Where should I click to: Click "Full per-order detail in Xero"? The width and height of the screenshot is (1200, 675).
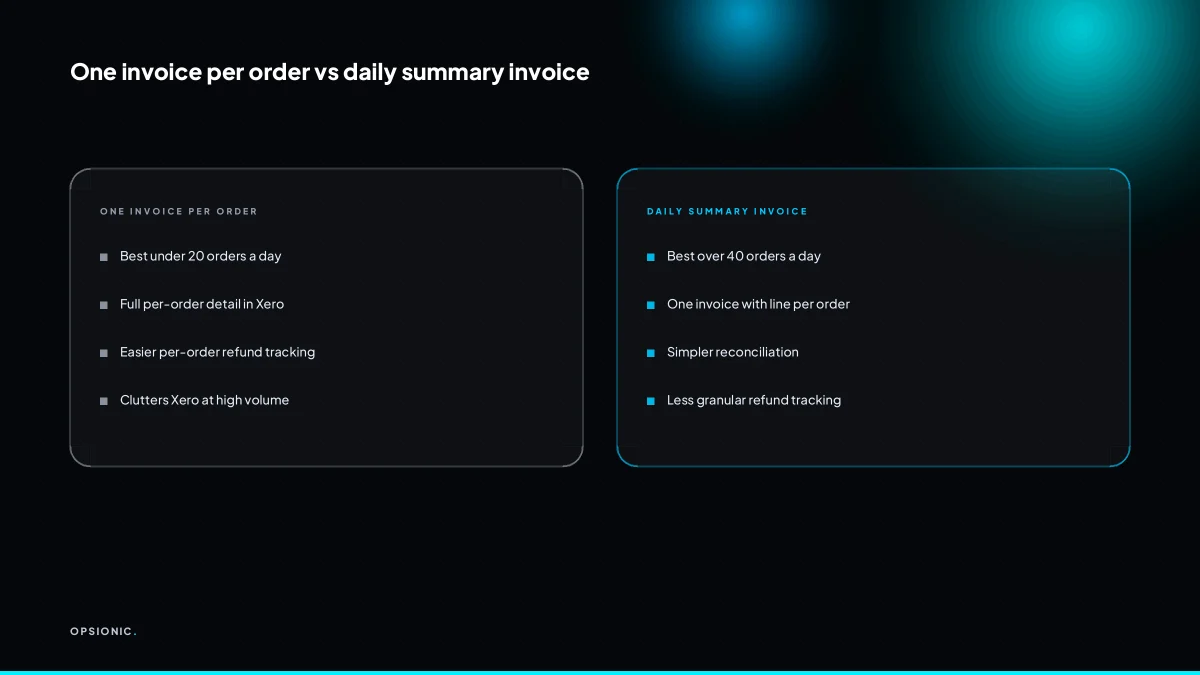(x=202, y=304)
